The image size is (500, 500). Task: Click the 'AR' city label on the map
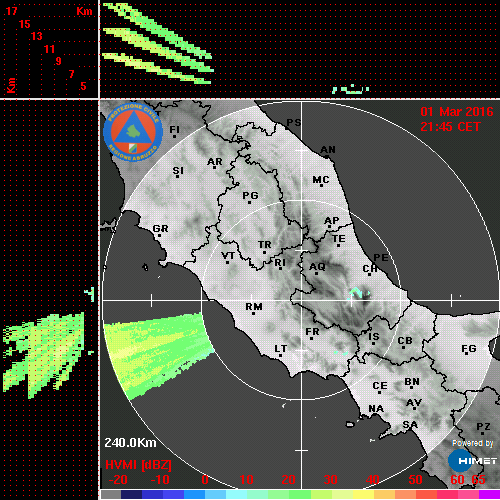(215, 162)
